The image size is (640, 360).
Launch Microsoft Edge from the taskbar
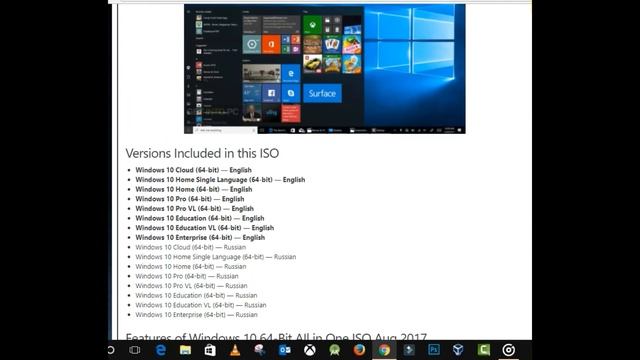(x=160, y=350)
